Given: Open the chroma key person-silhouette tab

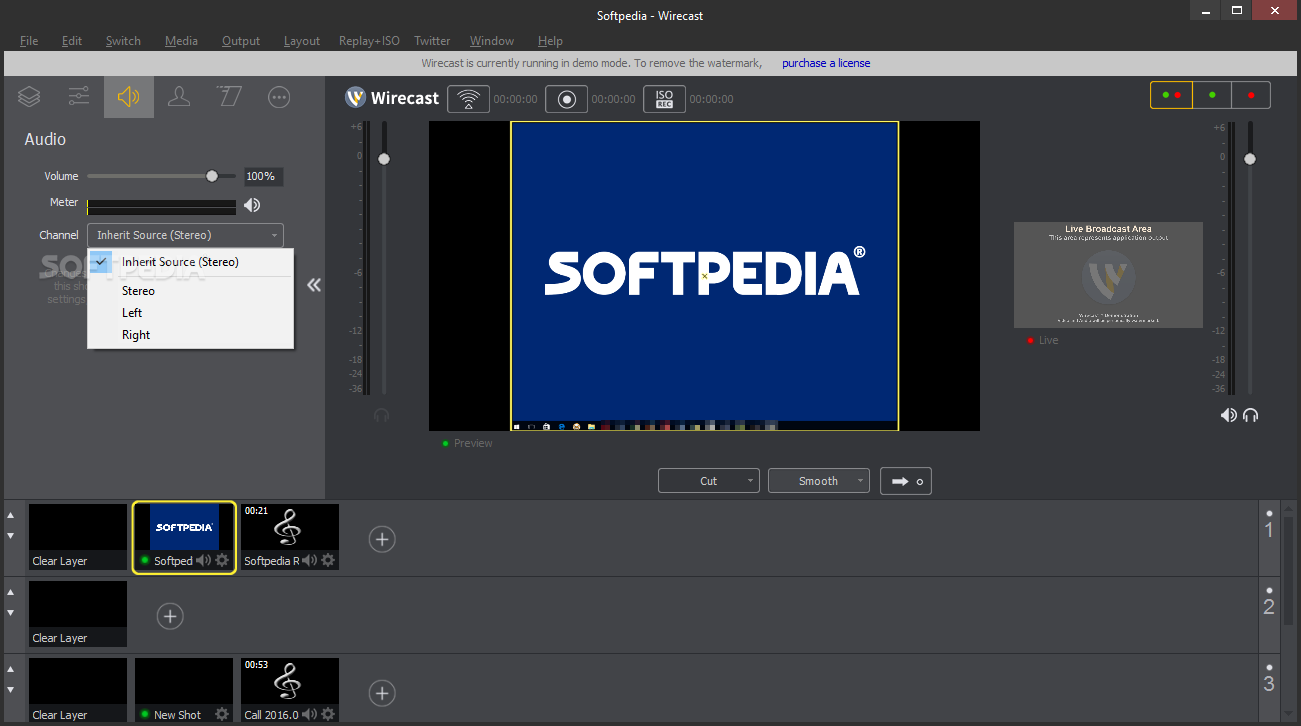Looking at the screenshot, I should coord(179,97).
